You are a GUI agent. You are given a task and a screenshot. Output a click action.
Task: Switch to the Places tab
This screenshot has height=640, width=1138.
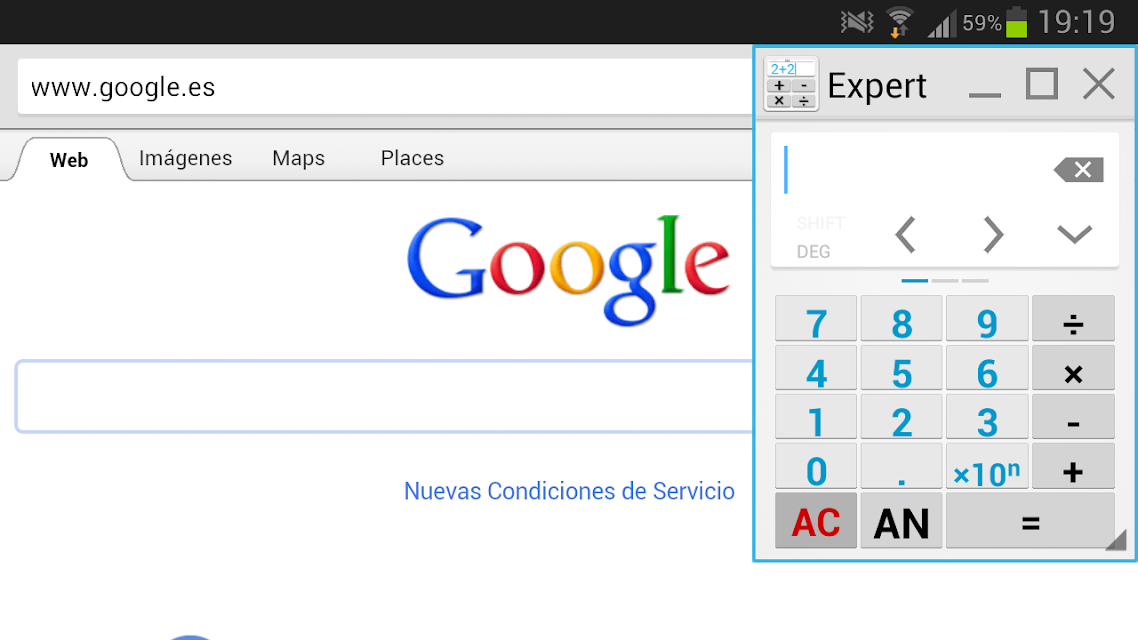pyautogui.click(x=412, y=158)
